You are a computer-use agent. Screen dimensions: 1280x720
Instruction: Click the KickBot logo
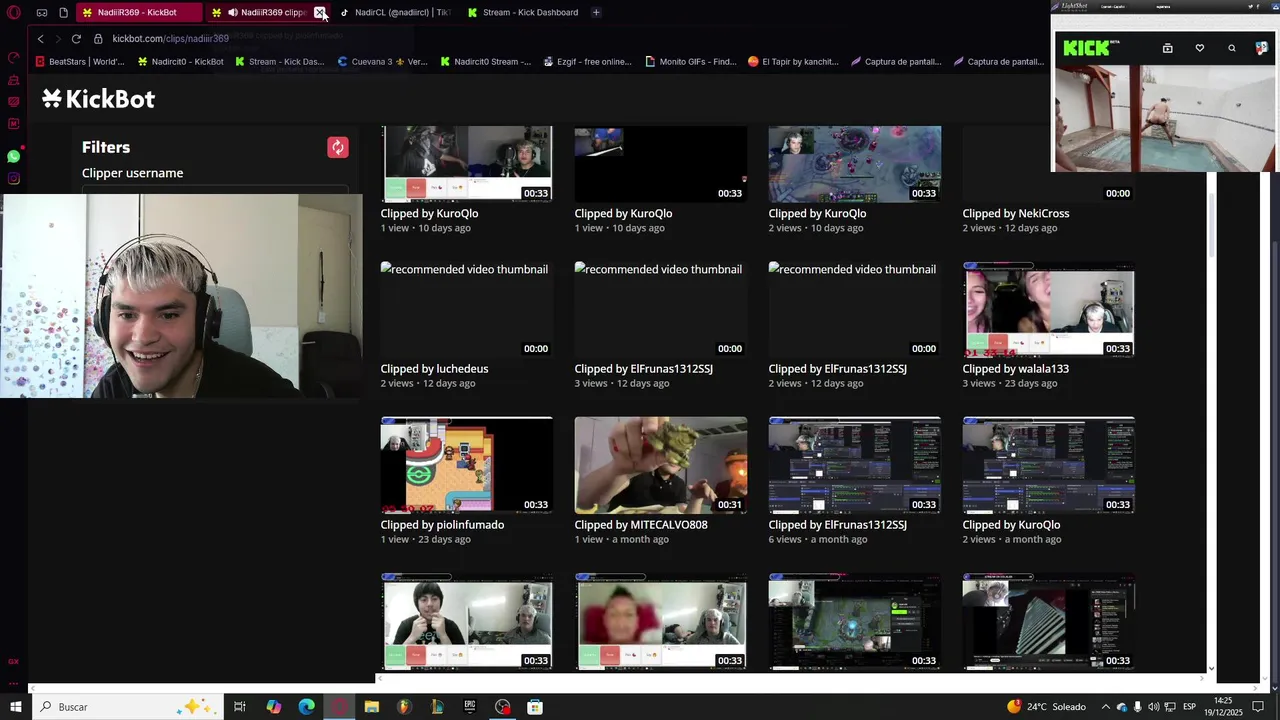point(99,98)
